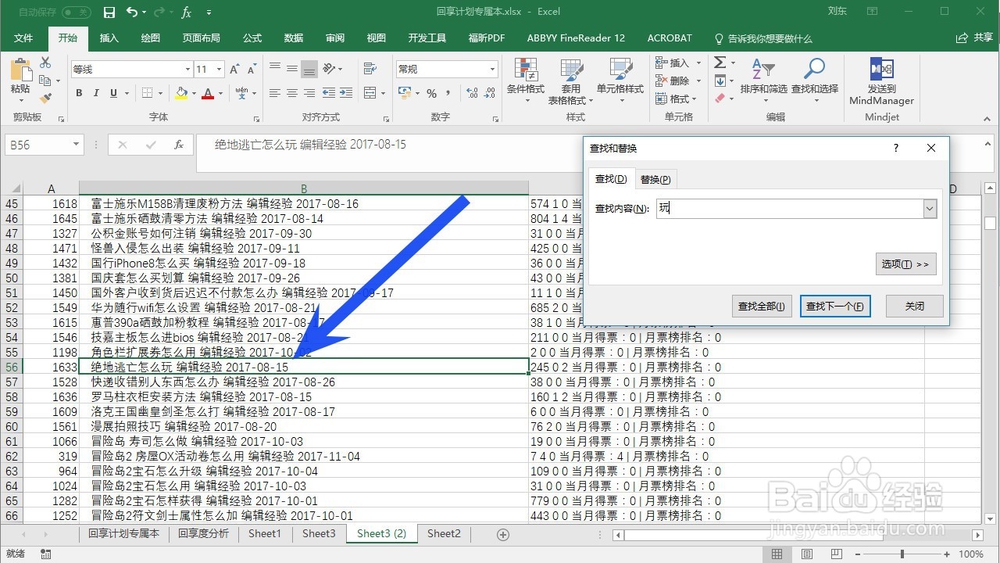Toggle Italic formatting
The width and height of the screenshot is (1000, 563).
pyautogui.click(x=96, y=93)
